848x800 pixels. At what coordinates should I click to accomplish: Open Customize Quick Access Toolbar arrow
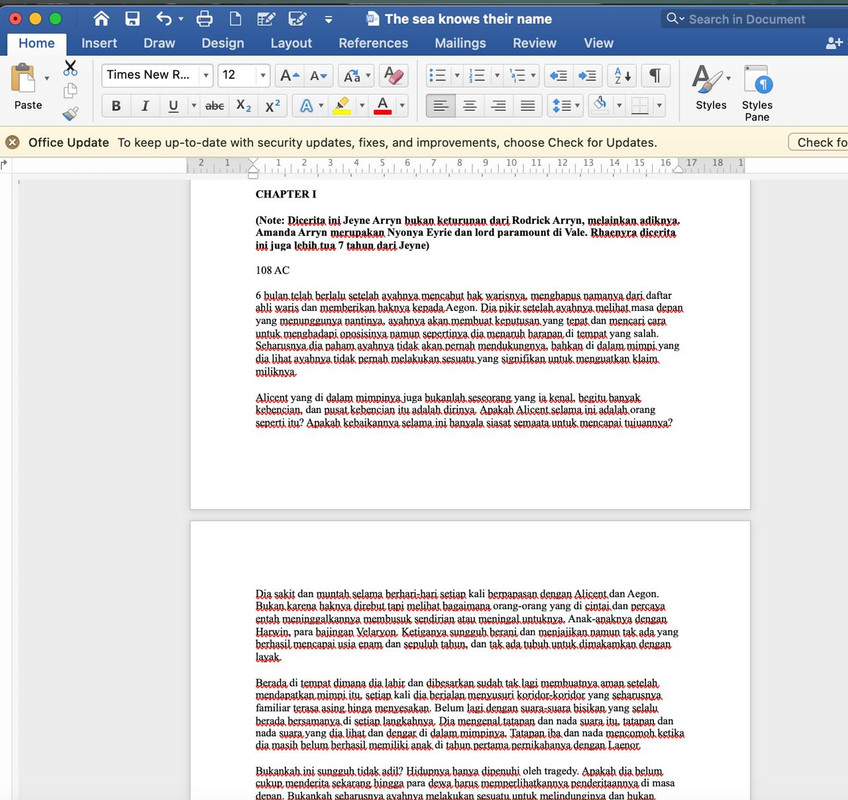pyautogui.click(x=328, y=19)
